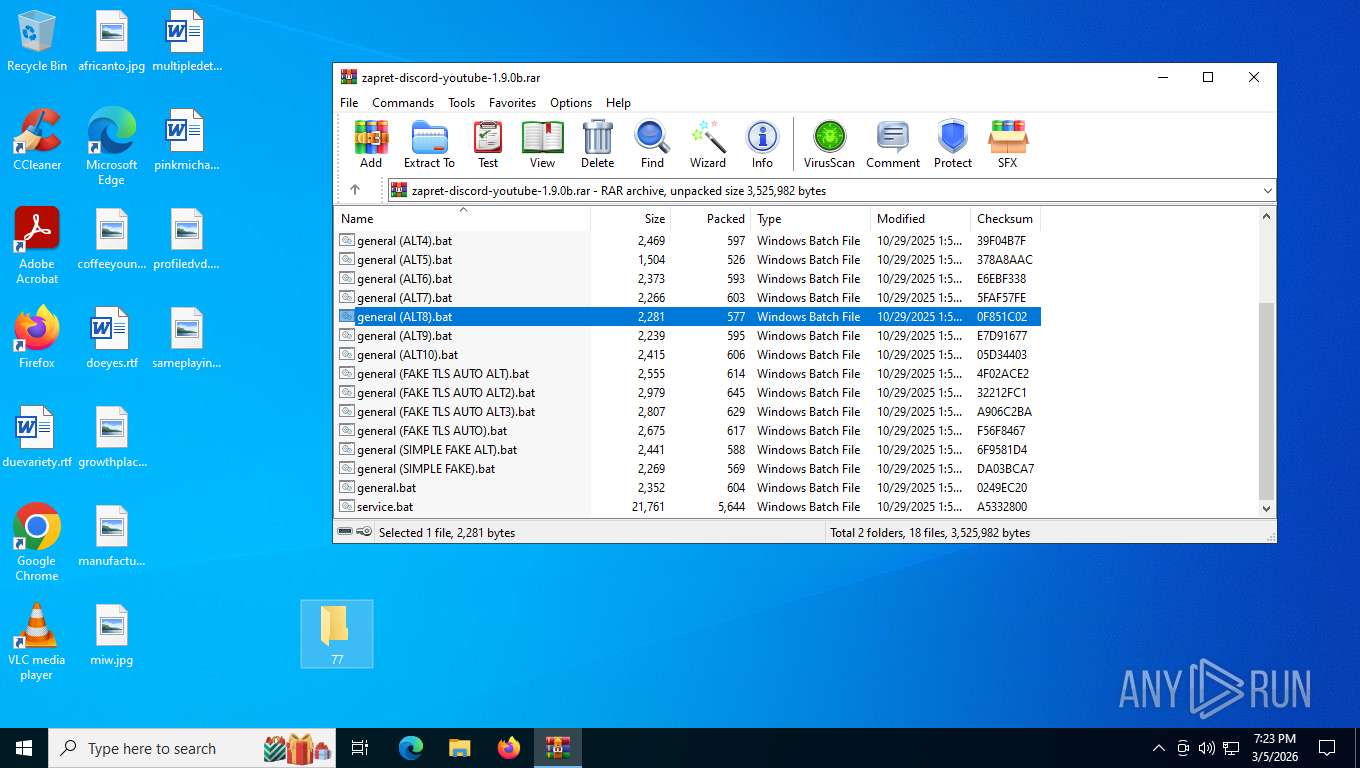The width and height of the screenshot is (1360, 768).
Task: Open the Help menu
Action: pos(618,103)
